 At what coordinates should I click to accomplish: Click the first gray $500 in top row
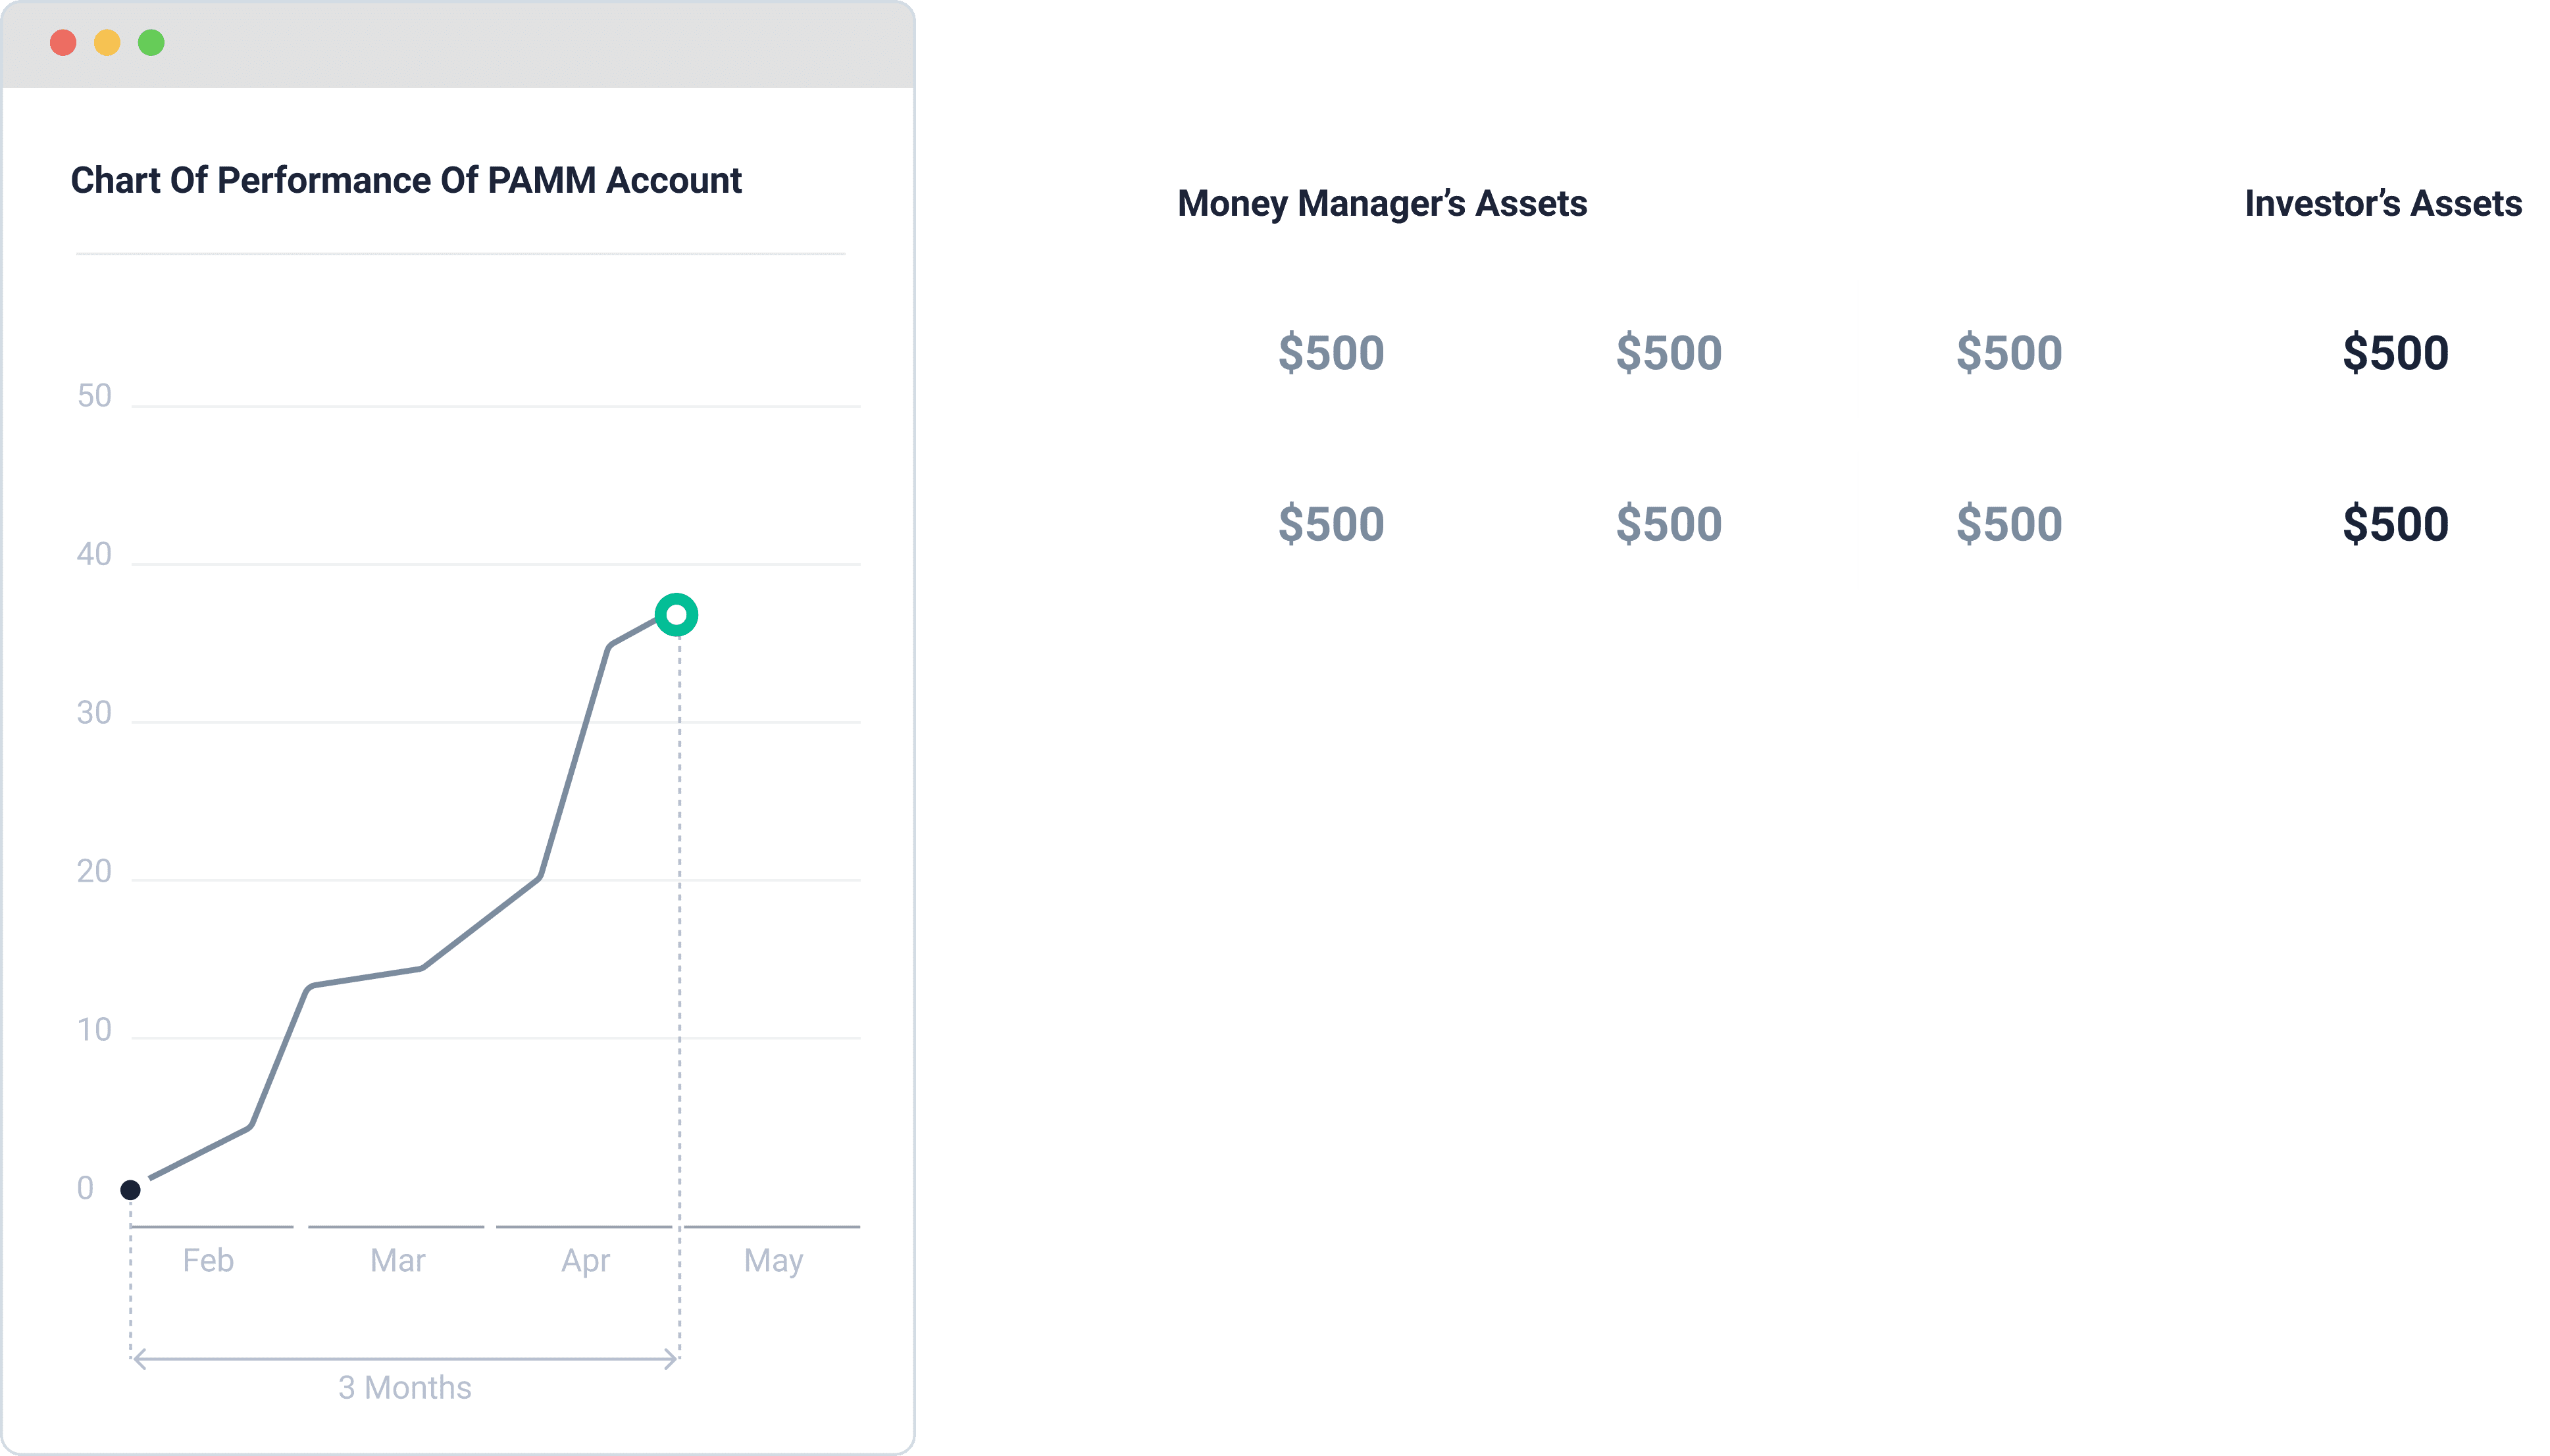(x=1331, y=353)
